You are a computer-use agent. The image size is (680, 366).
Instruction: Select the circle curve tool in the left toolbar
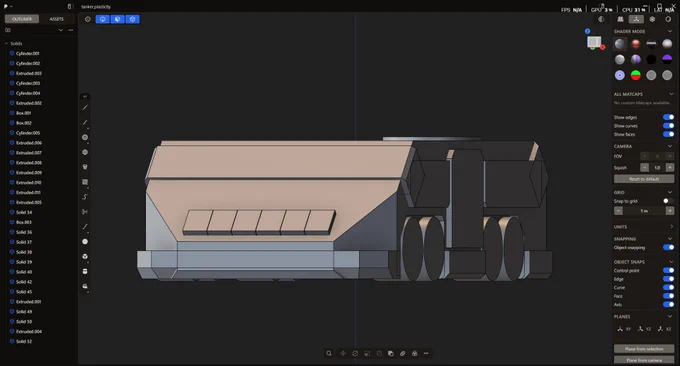85,137
